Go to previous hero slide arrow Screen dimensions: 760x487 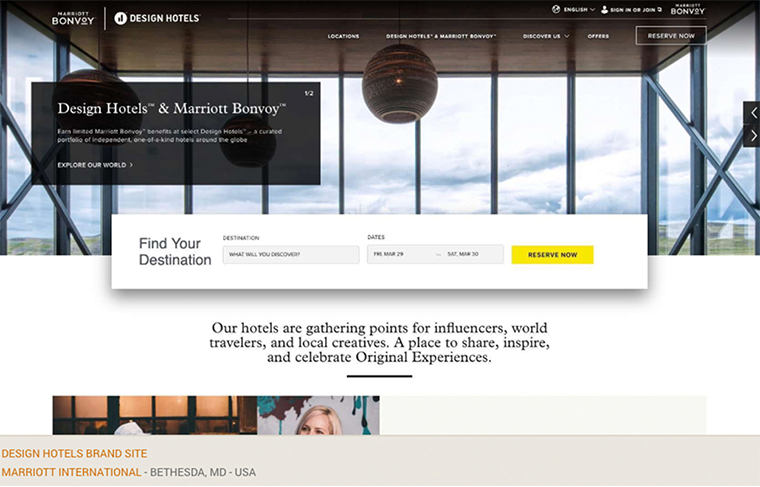click(753, 113)
